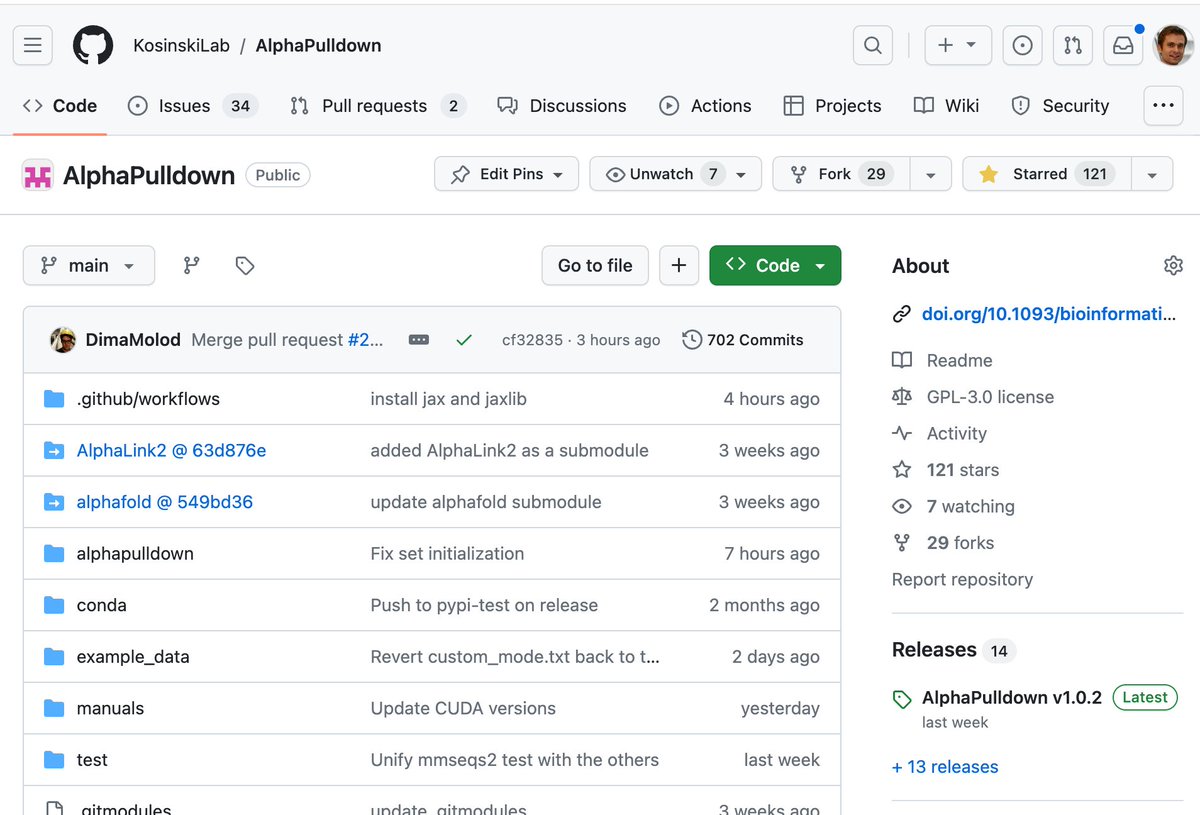Click the Go to file button
Screen dimensions: 1200x815
pyautogui.click(x=595, y=265)
